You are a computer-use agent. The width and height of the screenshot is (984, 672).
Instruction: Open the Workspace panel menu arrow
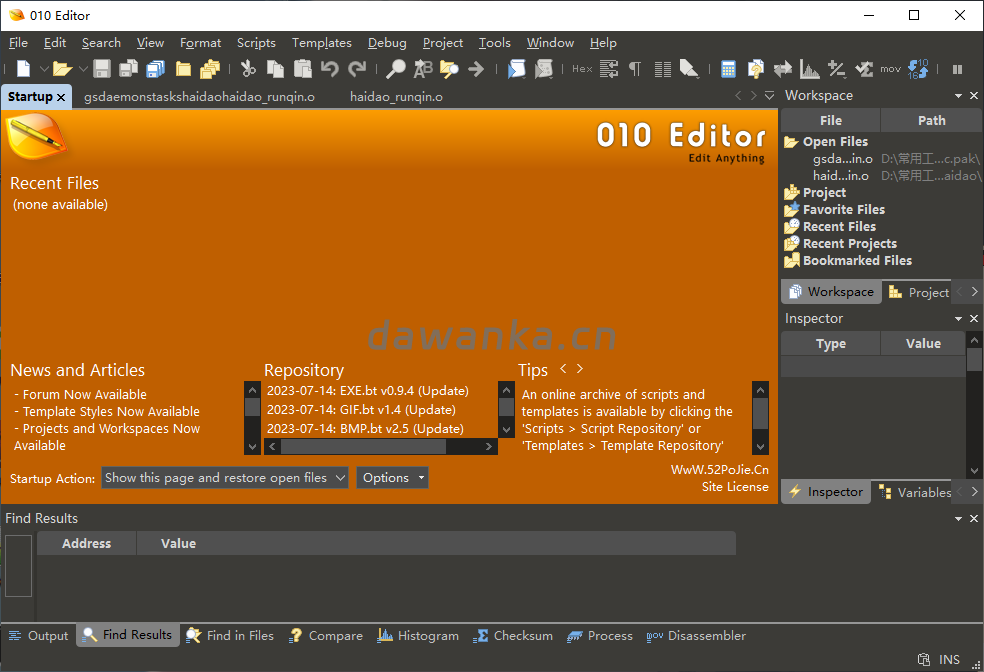click(958, 96)
